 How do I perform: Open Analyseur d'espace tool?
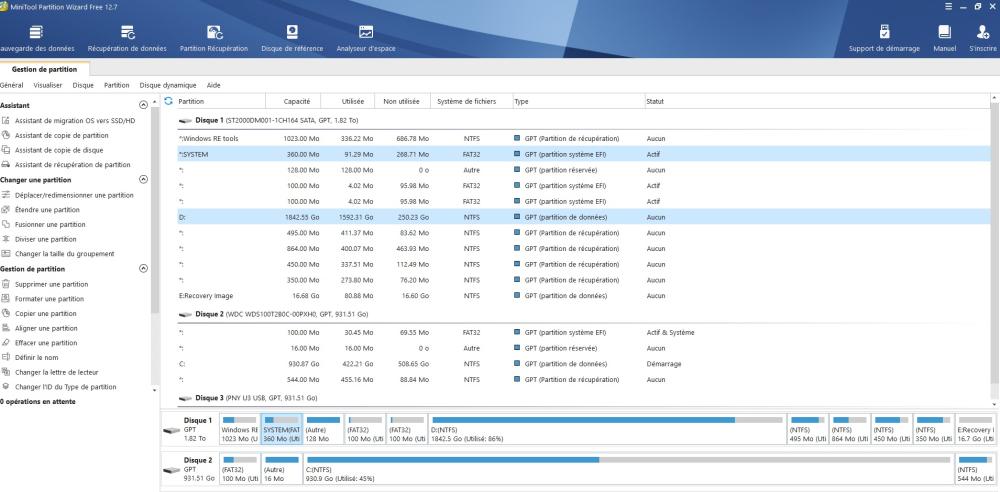pyautogui.click(x=366, y=37)
